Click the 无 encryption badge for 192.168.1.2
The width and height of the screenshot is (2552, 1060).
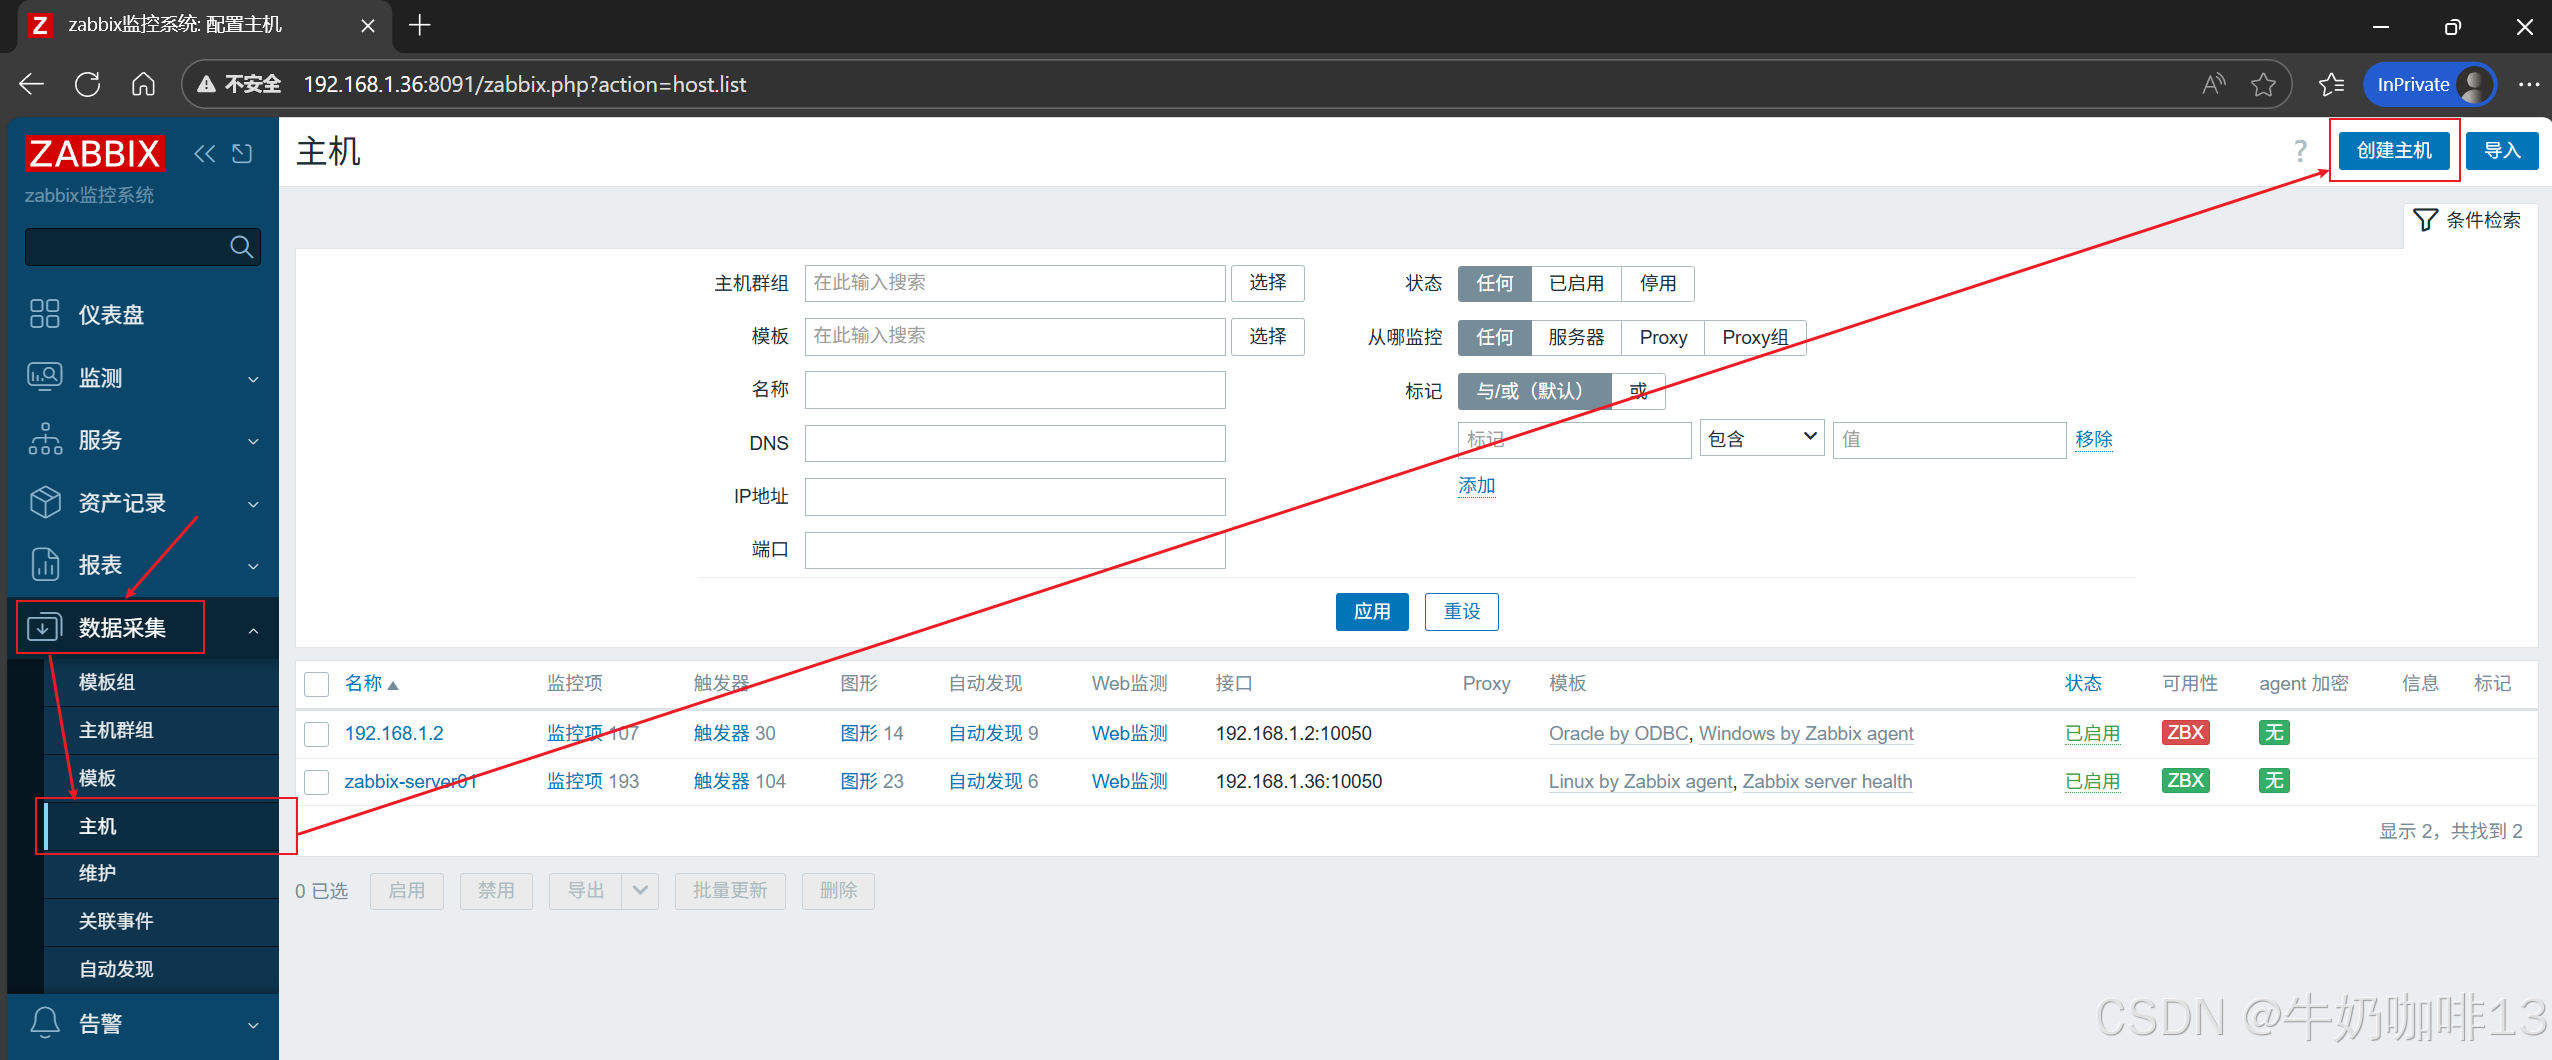click(2274, 733)
